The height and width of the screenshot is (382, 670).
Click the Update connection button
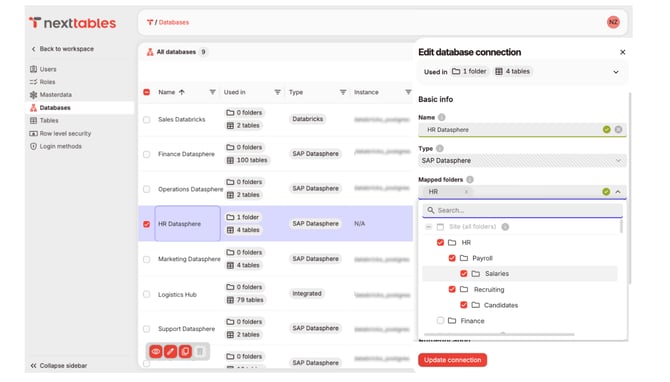pos(453,360)
